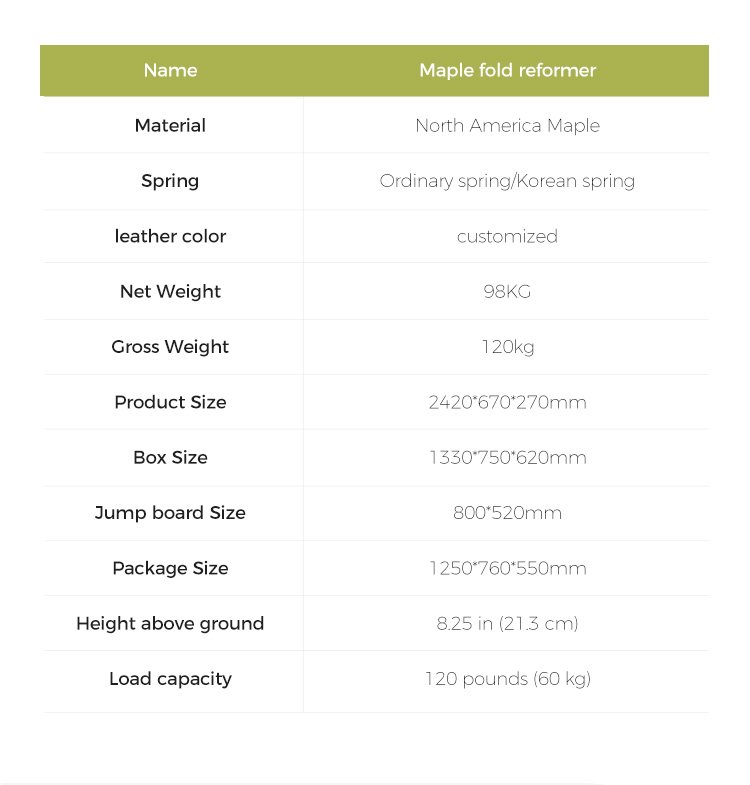Select the 'Product Size' label
The width and height of the screenshot is (750, 785).
[170, 402]
